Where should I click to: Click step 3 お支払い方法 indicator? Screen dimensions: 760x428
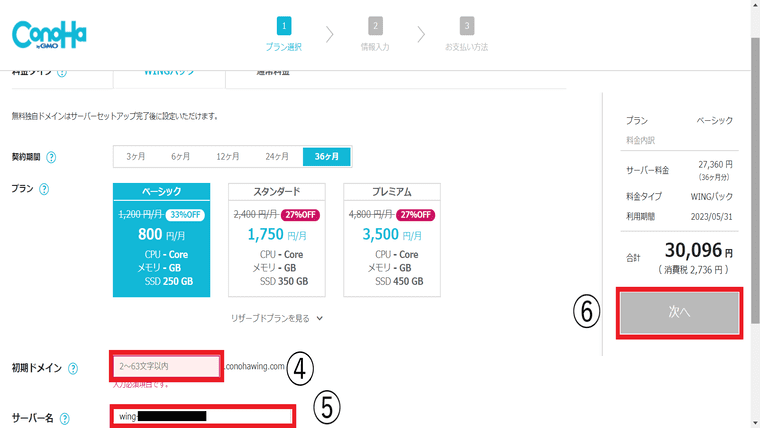click(x=467, y=34)
